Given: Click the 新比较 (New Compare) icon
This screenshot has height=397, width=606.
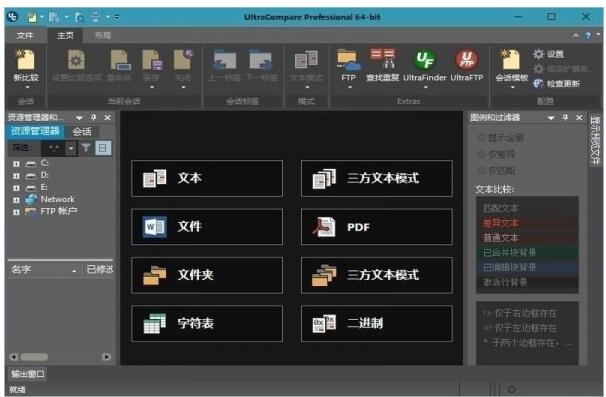Looking at the screenshot, I should (26, 60).
